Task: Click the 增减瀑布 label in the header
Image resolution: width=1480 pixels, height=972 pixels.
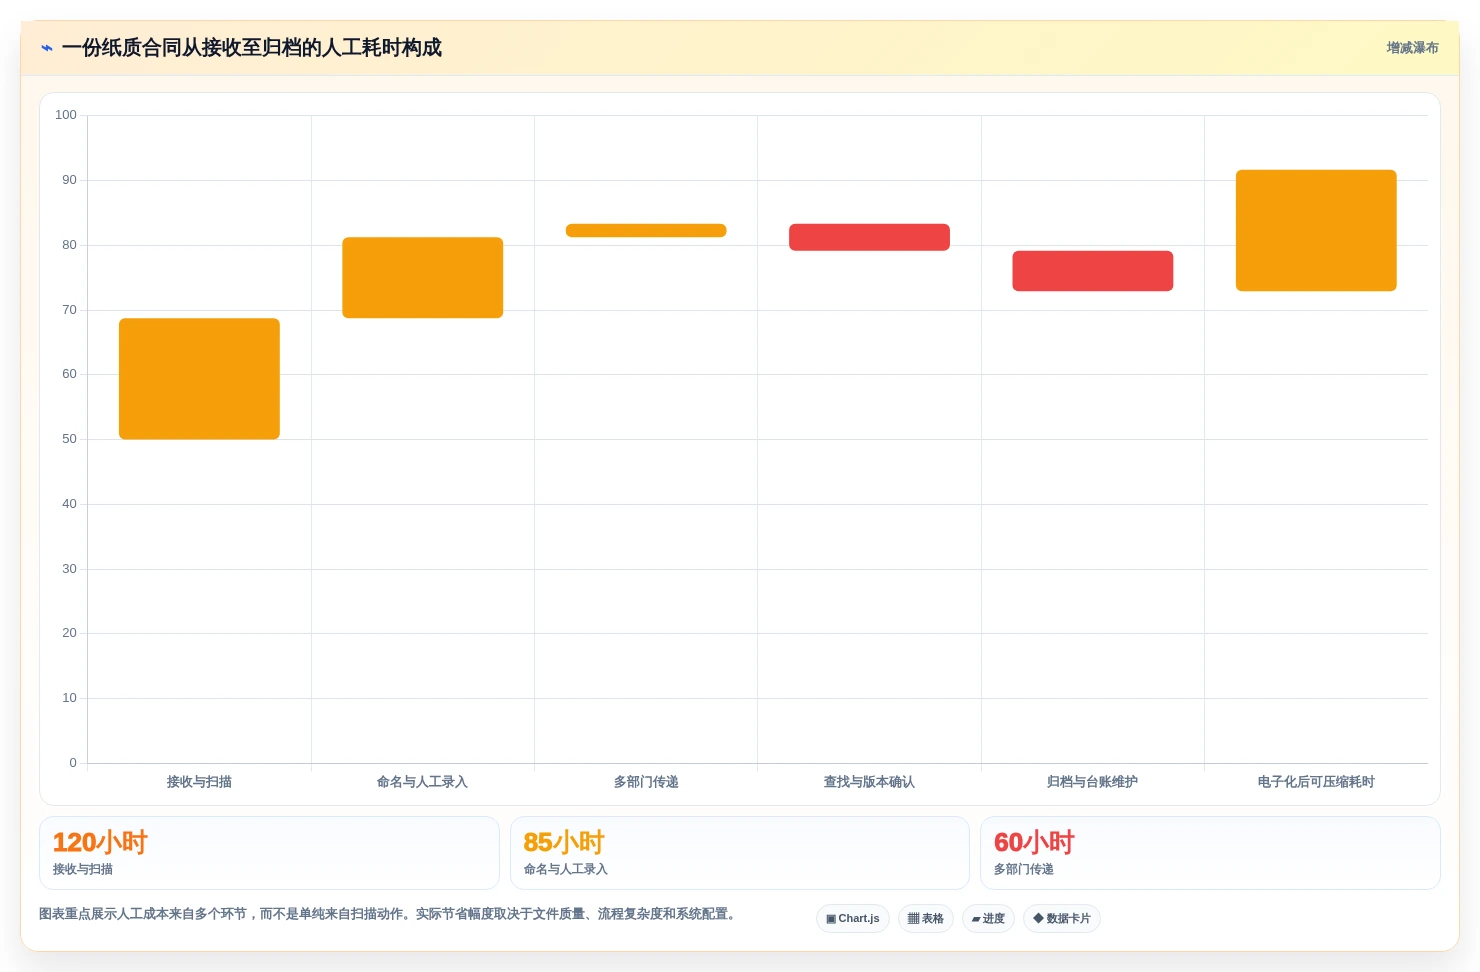Action: pyautogui.click(x=1412, y=48)
